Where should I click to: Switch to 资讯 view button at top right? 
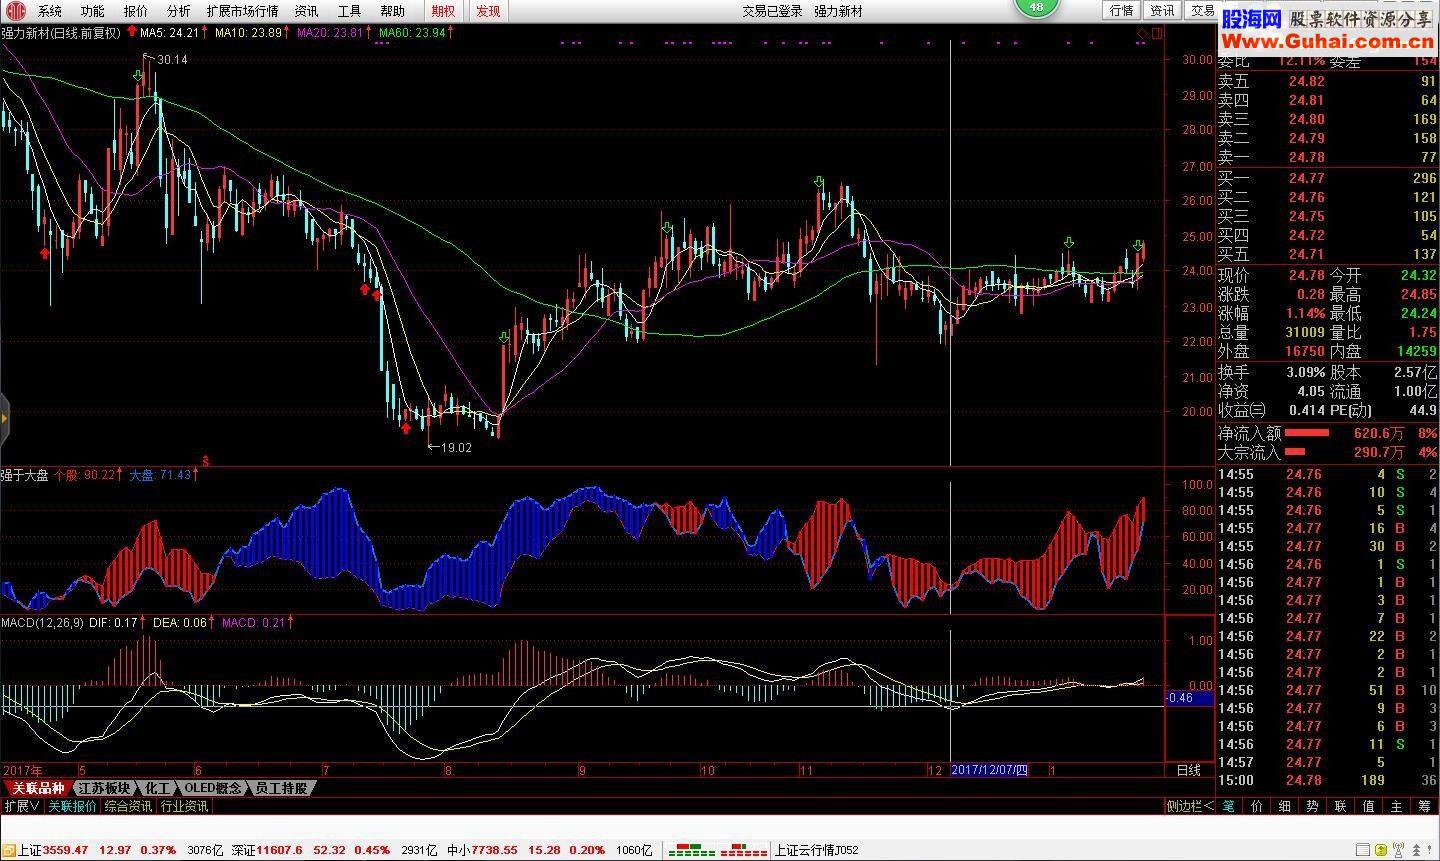(x=1162, y=10)
